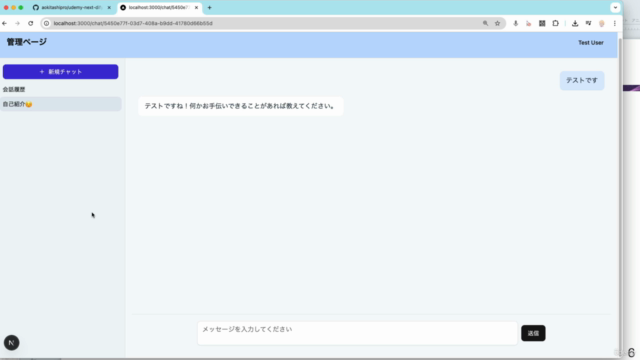
Task: Open Chrome three-dot menu
Action: pyautogui.click(x=615, y=23)
